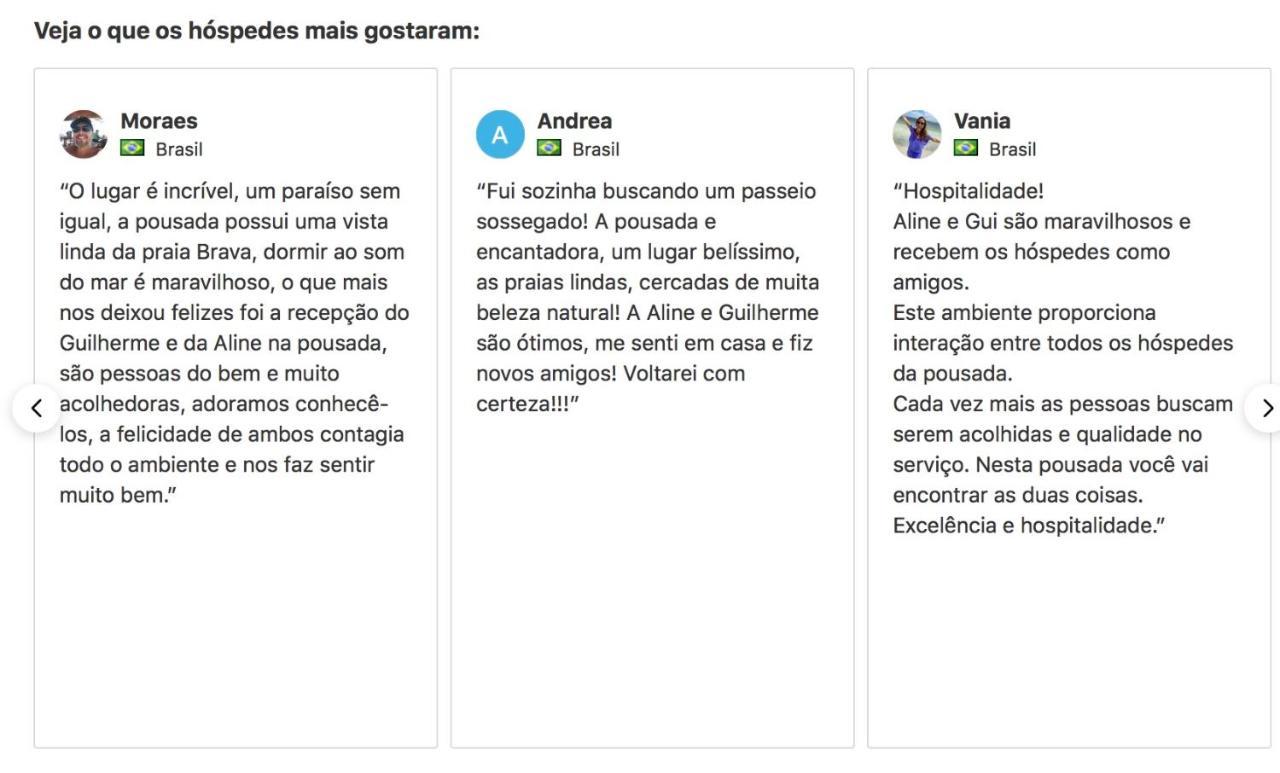Screen dimensions: 1280x773
Task: Click Moraes' review text about praia Brava
Action: [235, 343]
